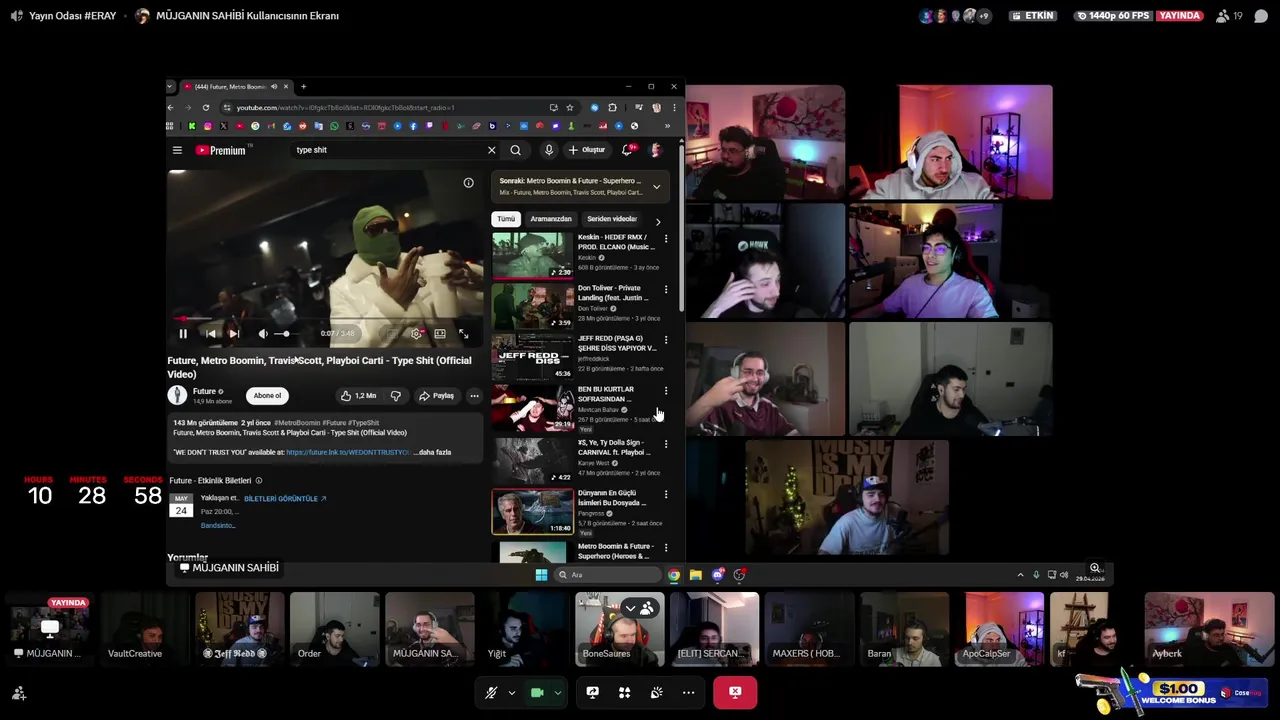Image resolution: width=1280 pixels, height=720 pixels.
Task: Select the Seriden videolar filter chip
Action: [612, 219]
